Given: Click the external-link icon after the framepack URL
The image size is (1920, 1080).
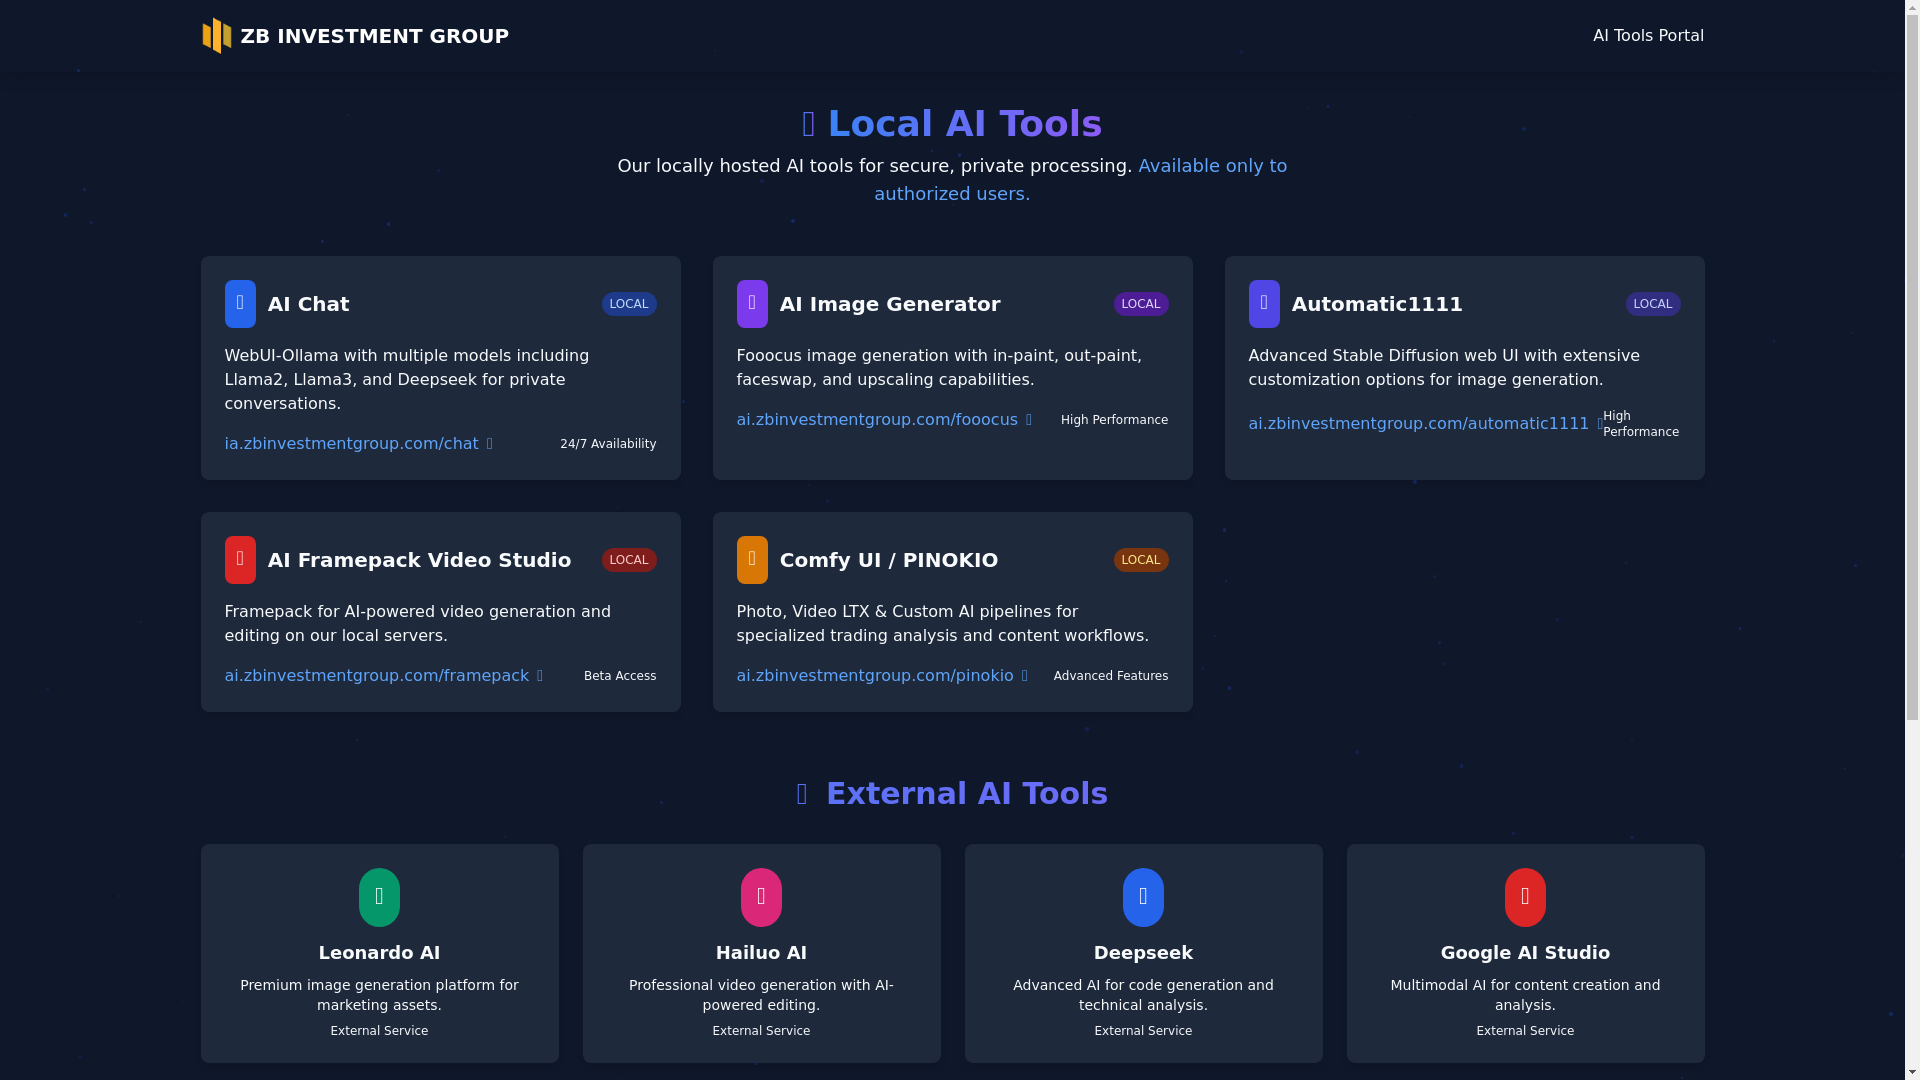Looking at the screenshot, I should click(x=539, y=676).
